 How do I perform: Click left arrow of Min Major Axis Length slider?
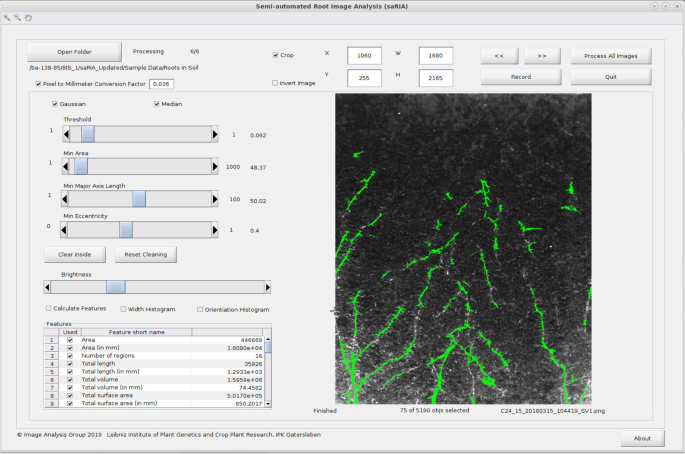pos(65,199)
